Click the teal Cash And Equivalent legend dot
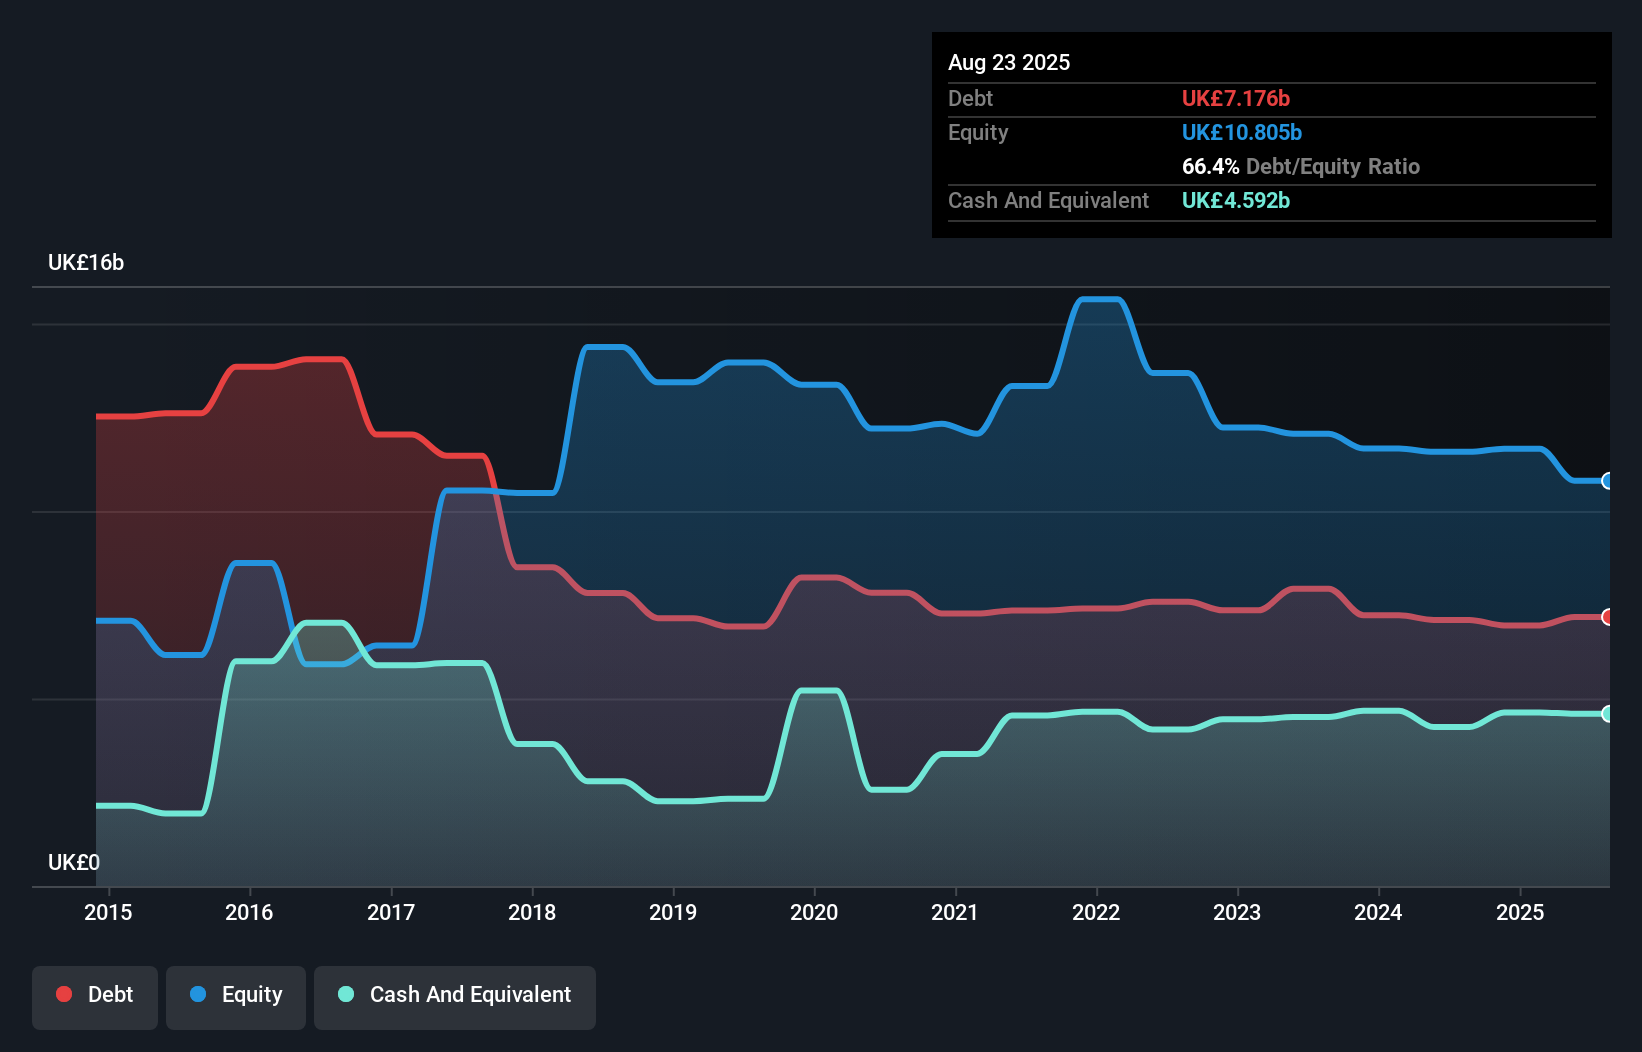The height and width of the screenshot is (1052, 1642). (345, 995)
